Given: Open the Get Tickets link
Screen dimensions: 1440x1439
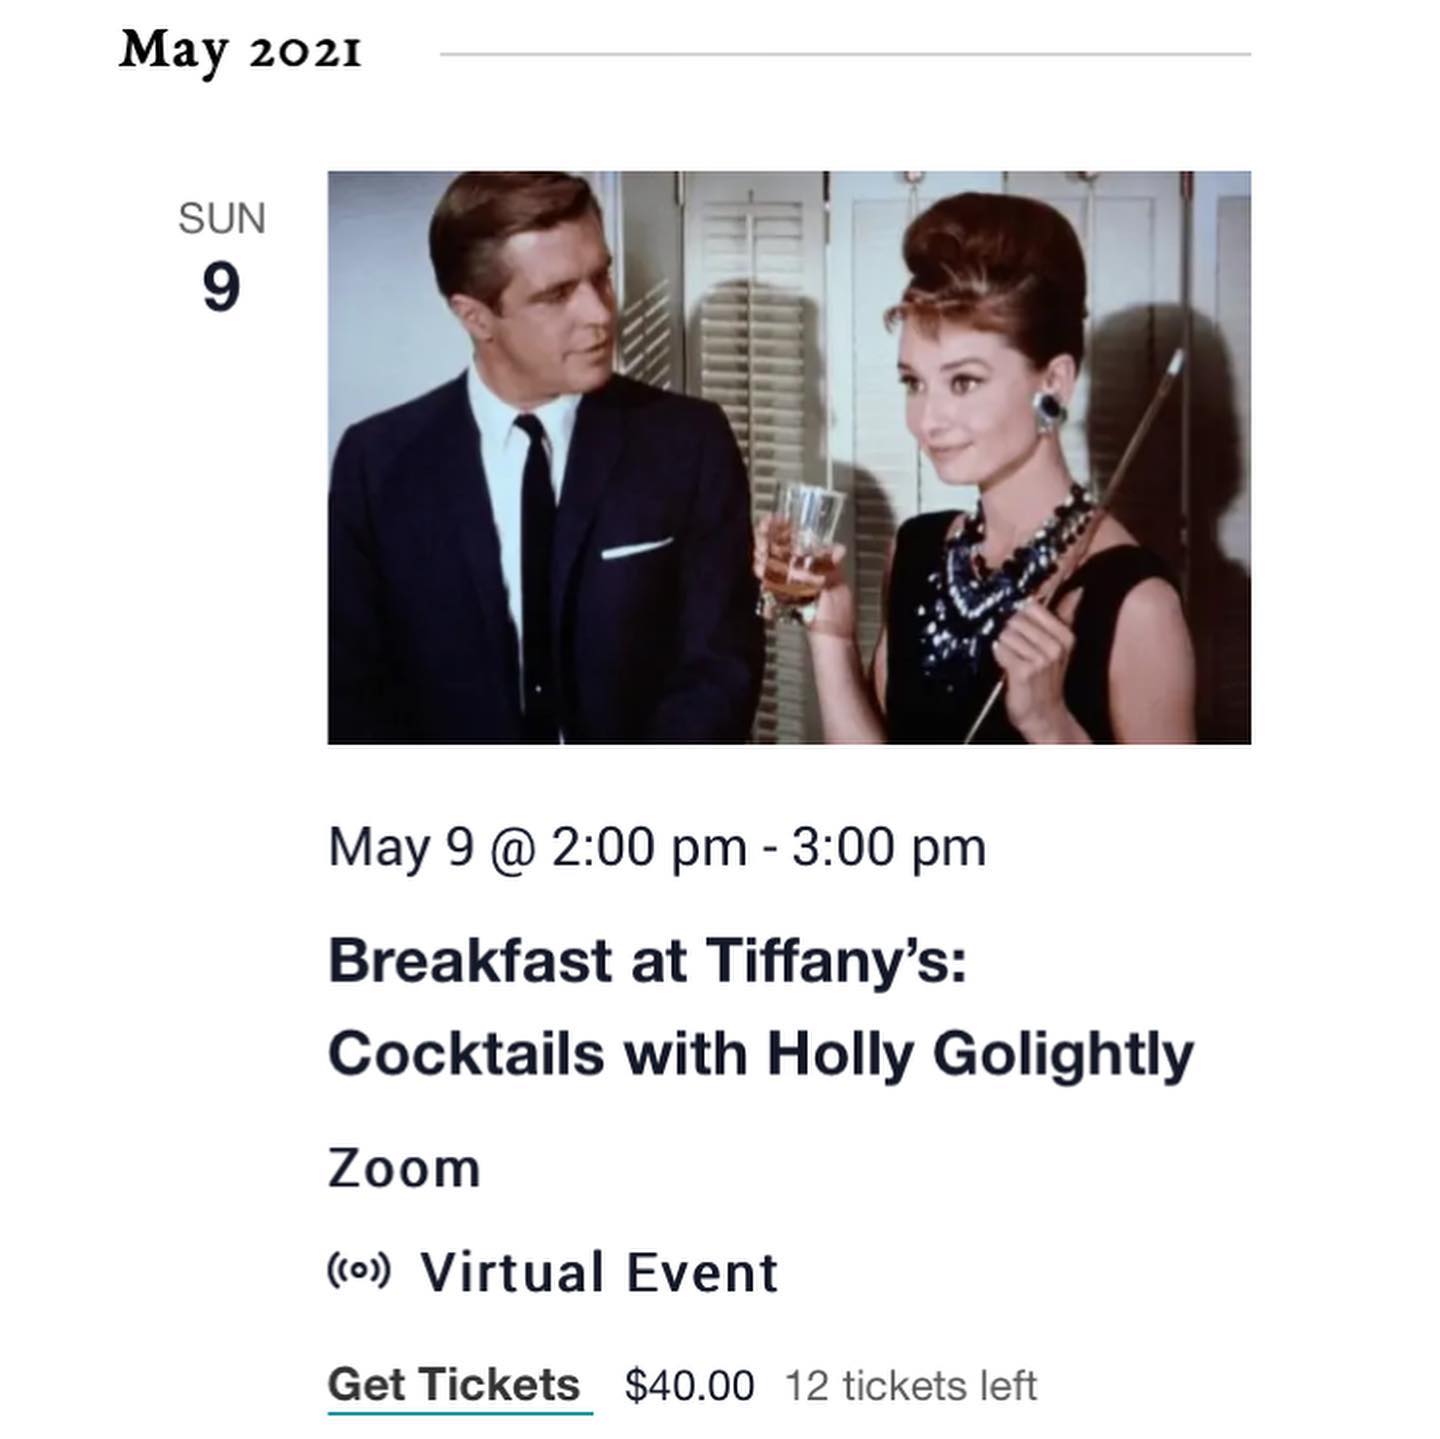Looking at the screenshot, I should point(454,1385).
